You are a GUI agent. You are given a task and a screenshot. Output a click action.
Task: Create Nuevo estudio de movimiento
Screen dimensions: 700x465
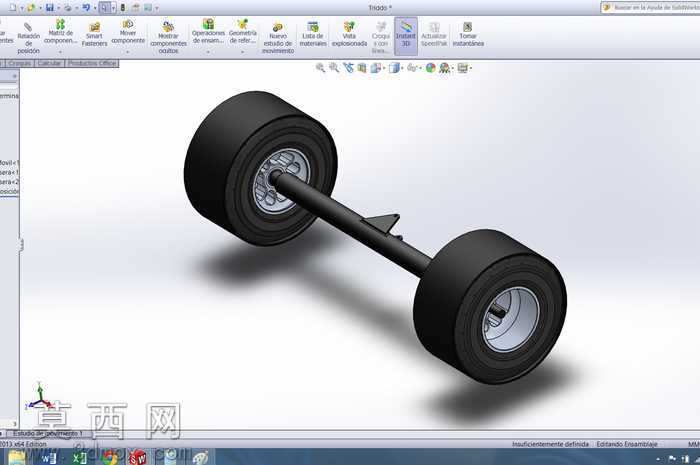278,38
